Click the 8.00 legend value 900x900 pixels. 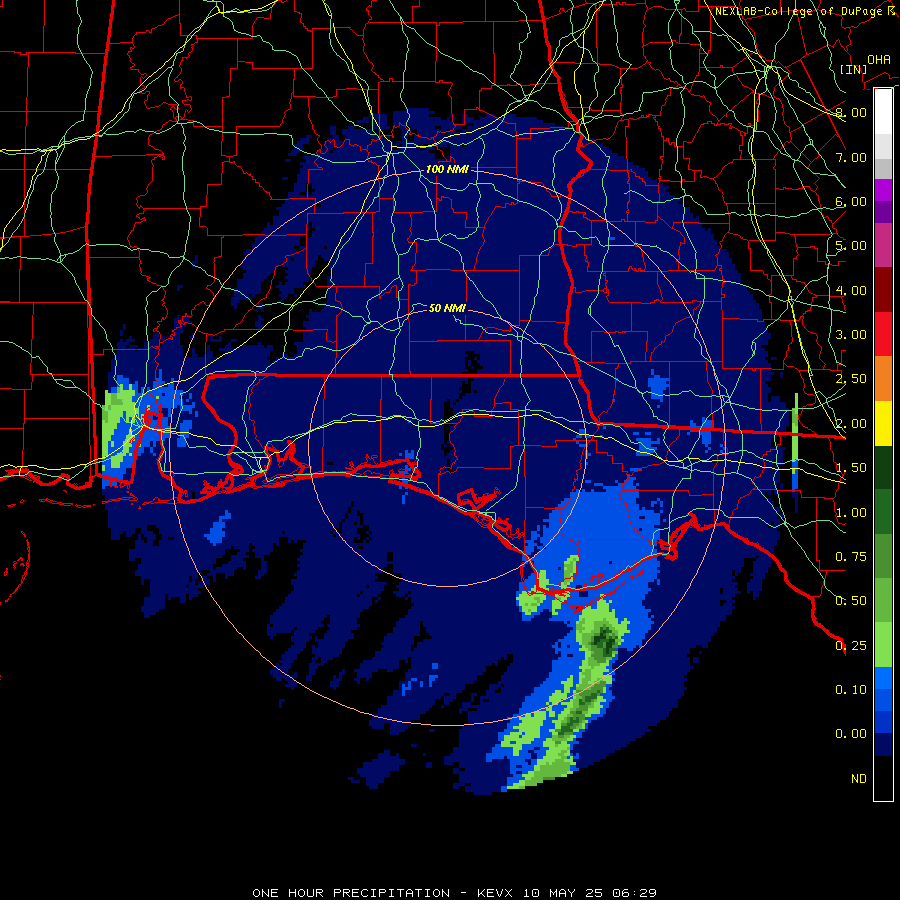[851, 112]
